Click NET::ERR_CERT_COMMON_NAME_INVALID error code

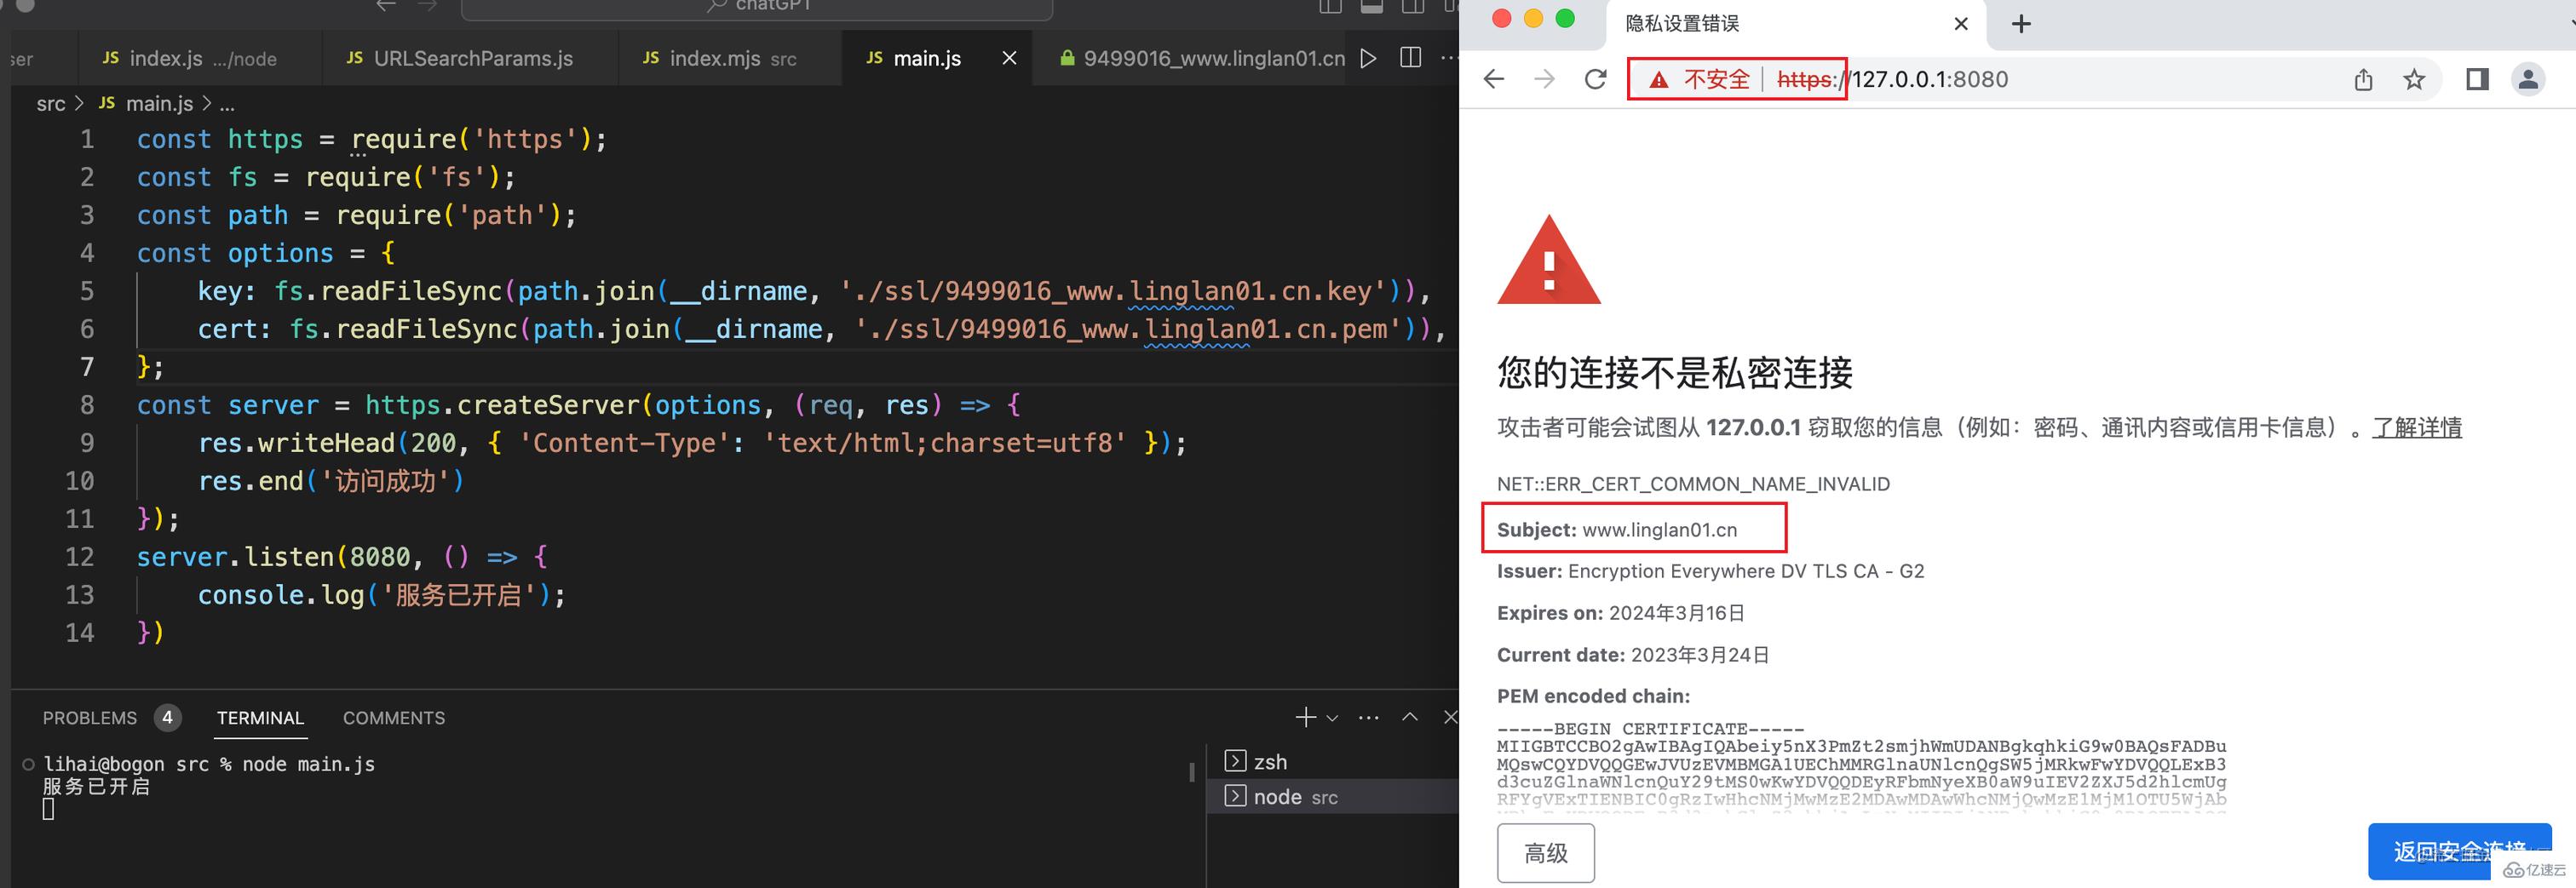(x=1693, y=484)
